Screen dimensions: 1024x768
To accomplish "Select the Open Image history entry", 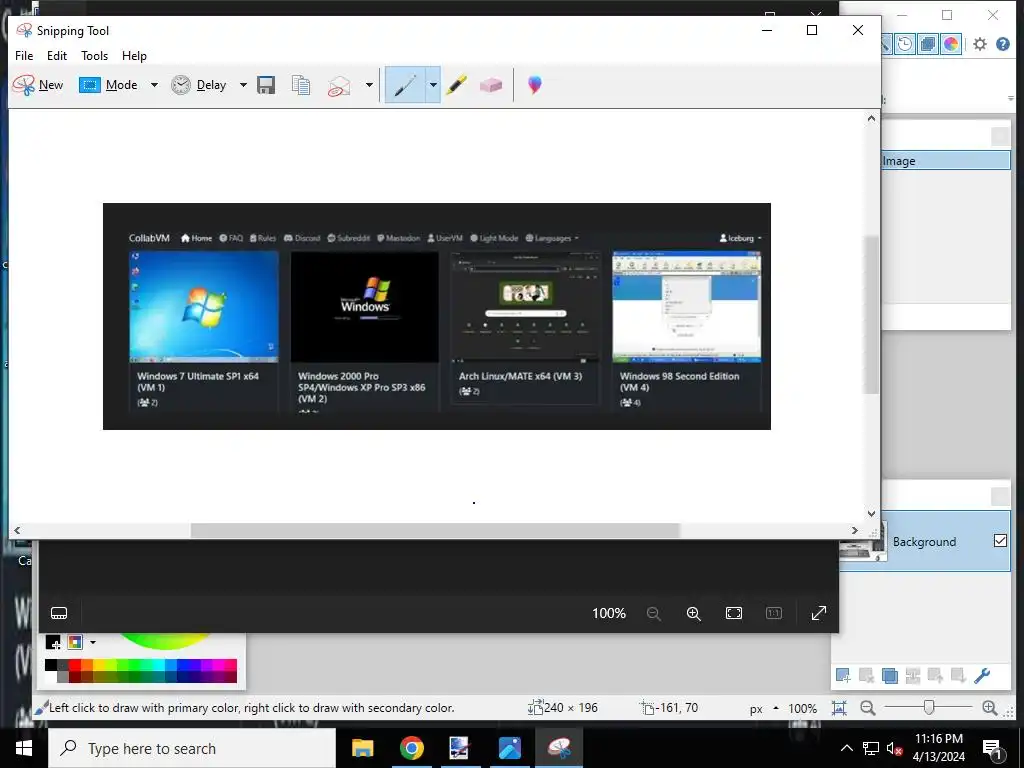I will [946, 161].
